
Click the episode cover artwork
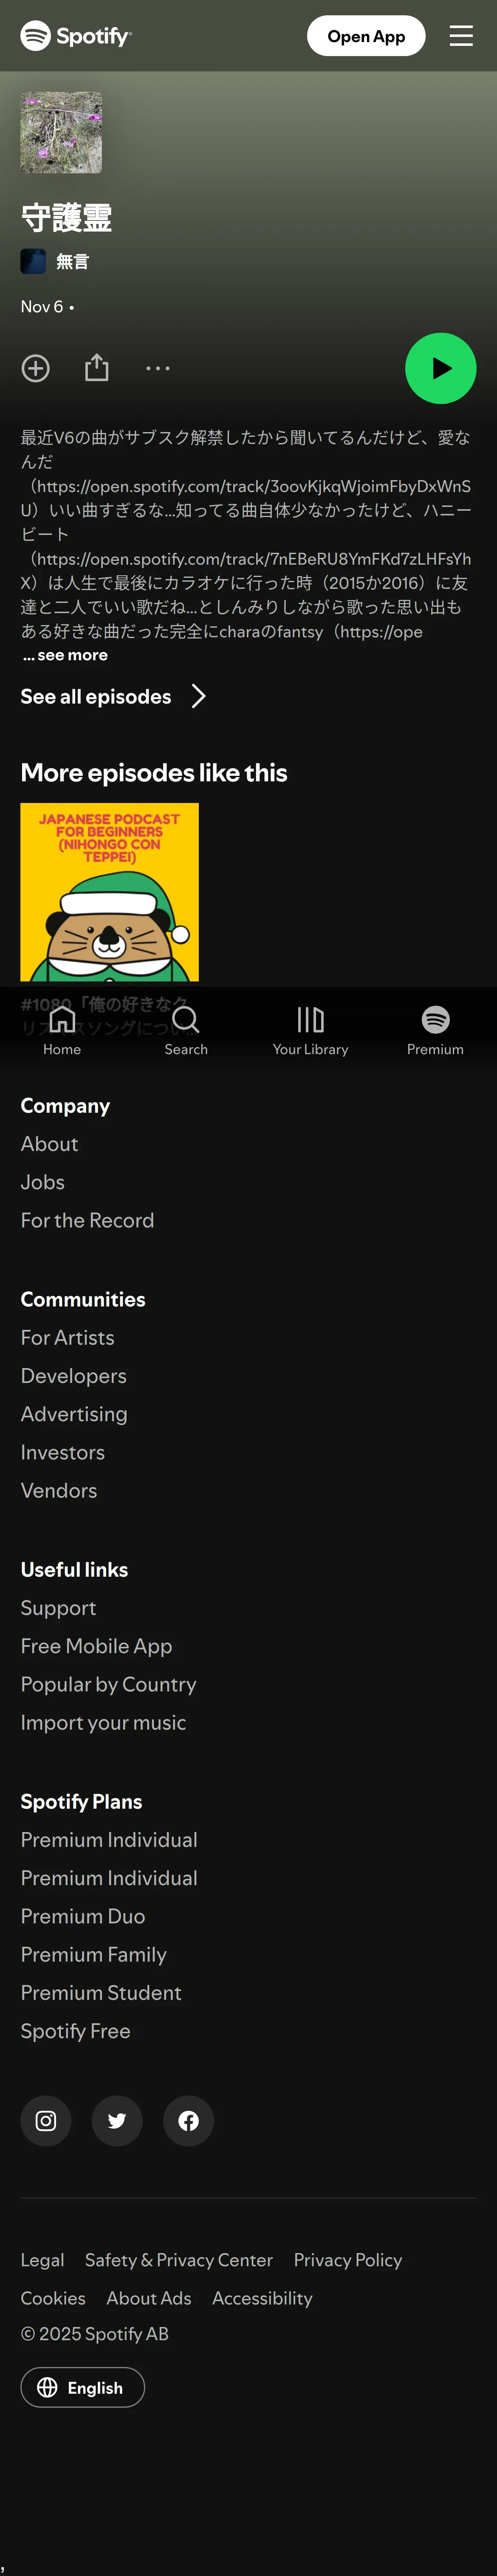(x=61, y=133)
